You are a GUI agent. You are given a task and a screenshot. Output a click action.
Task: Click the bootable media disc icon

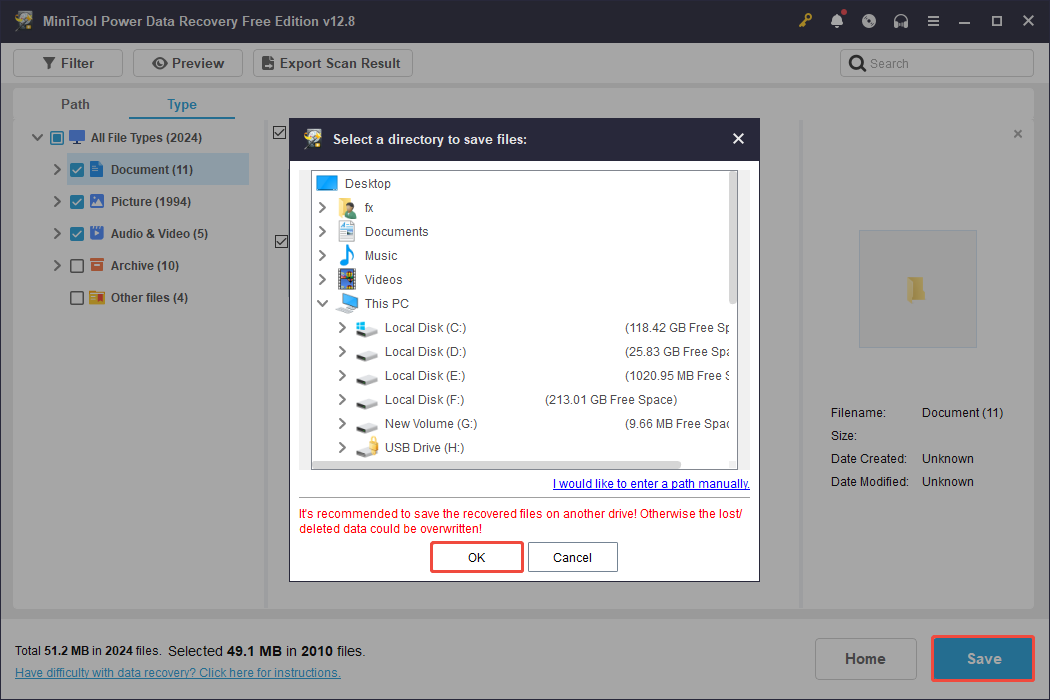869,20
